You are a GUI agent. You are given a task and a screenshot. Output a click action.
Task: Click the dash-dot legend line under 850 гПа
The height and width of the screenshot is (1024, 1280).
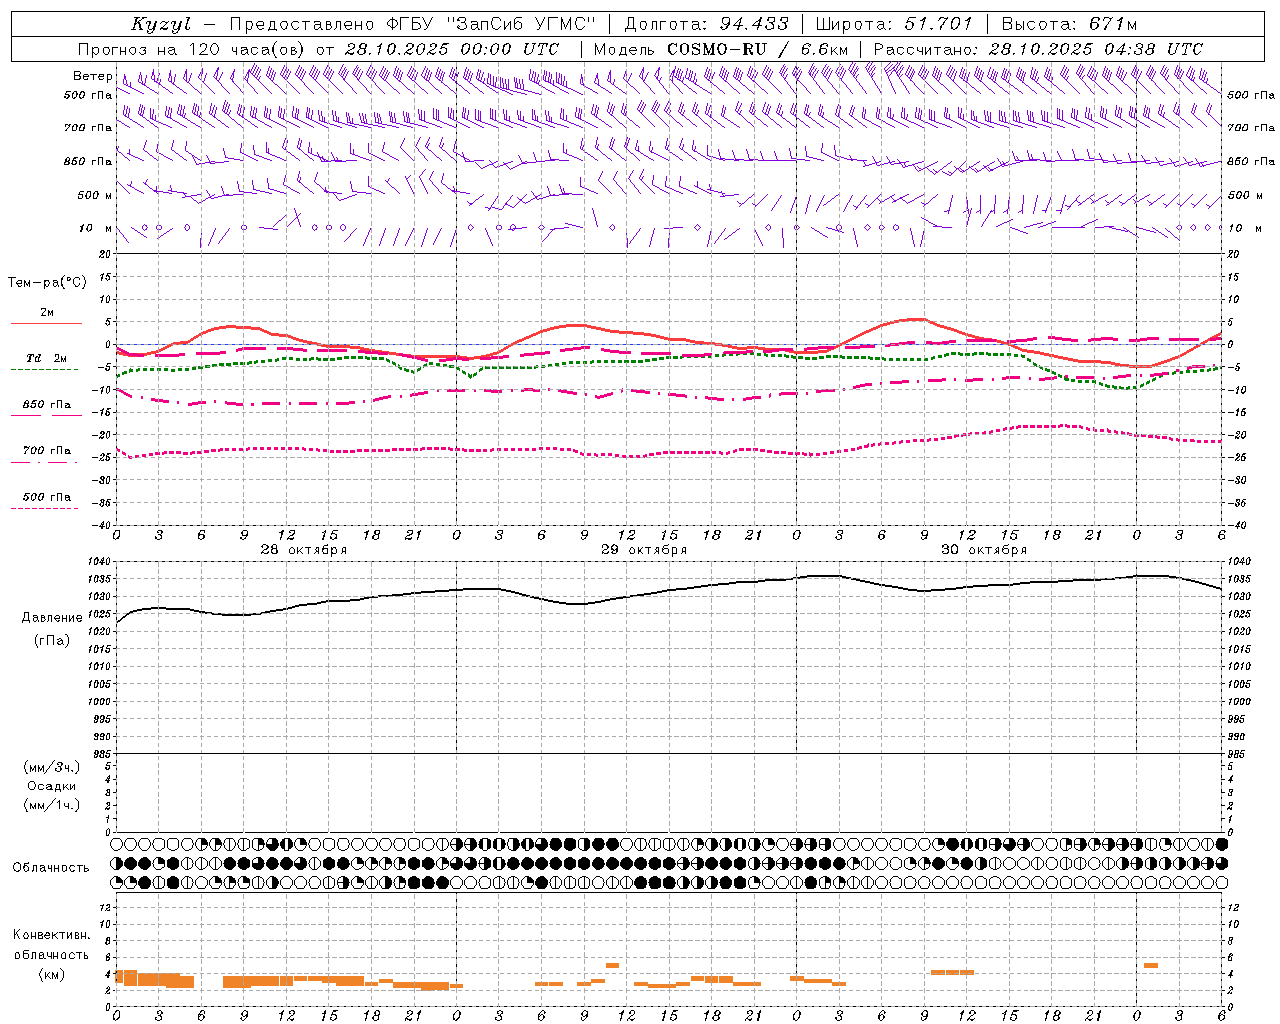(x=44, y=414)
